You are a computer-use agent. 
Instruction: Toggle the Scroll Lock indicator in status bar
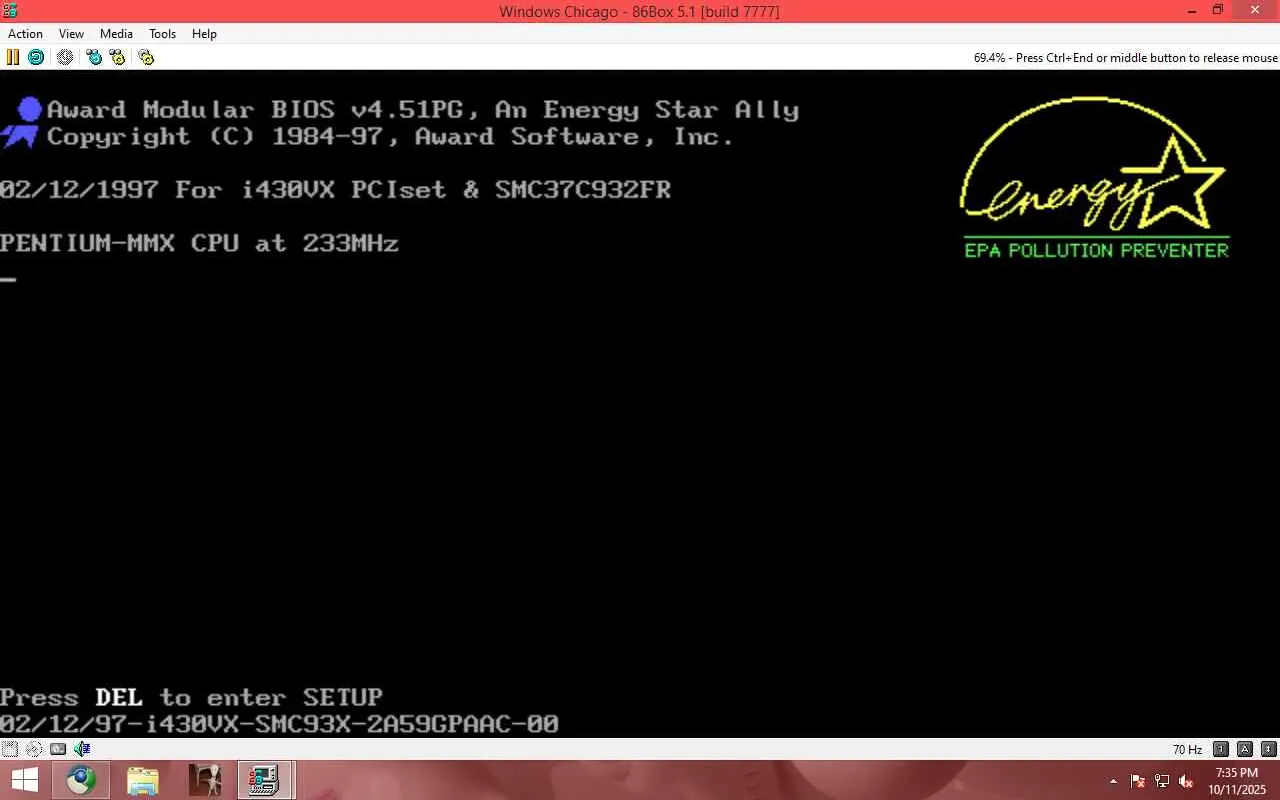pyautogui.click(x=1268, y=749)
